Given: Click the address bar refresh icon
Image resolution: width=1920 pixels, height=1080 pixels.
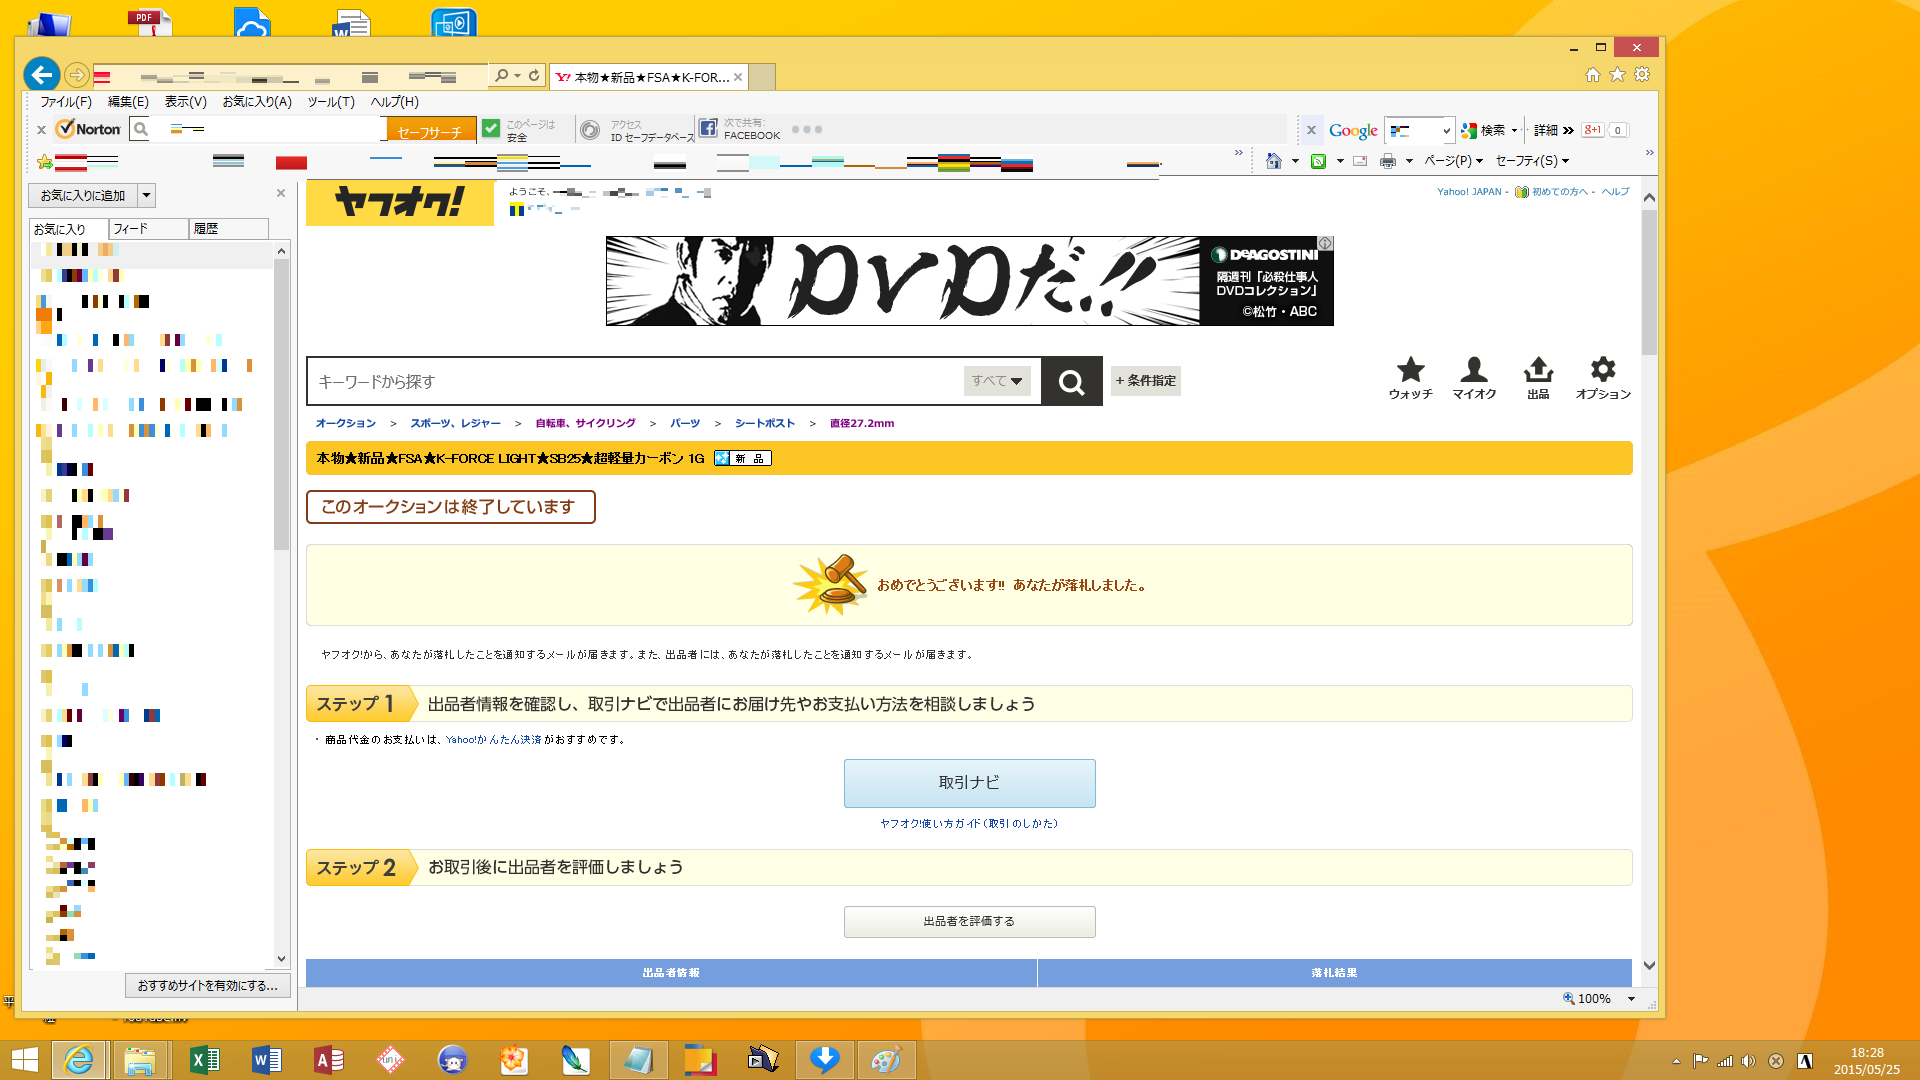Looking at the screenshot, I should 535,75.
